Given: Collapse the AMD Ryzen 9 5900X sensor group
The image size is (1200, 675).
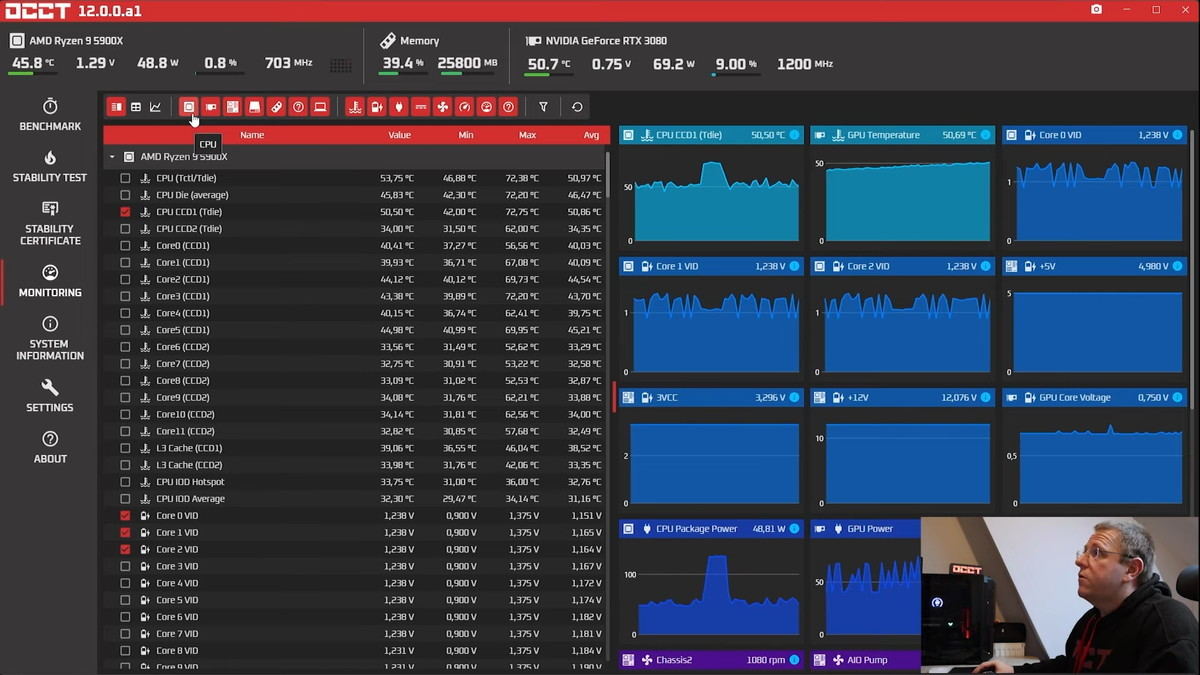Looking at the screenshot, I should pos(112,157).
